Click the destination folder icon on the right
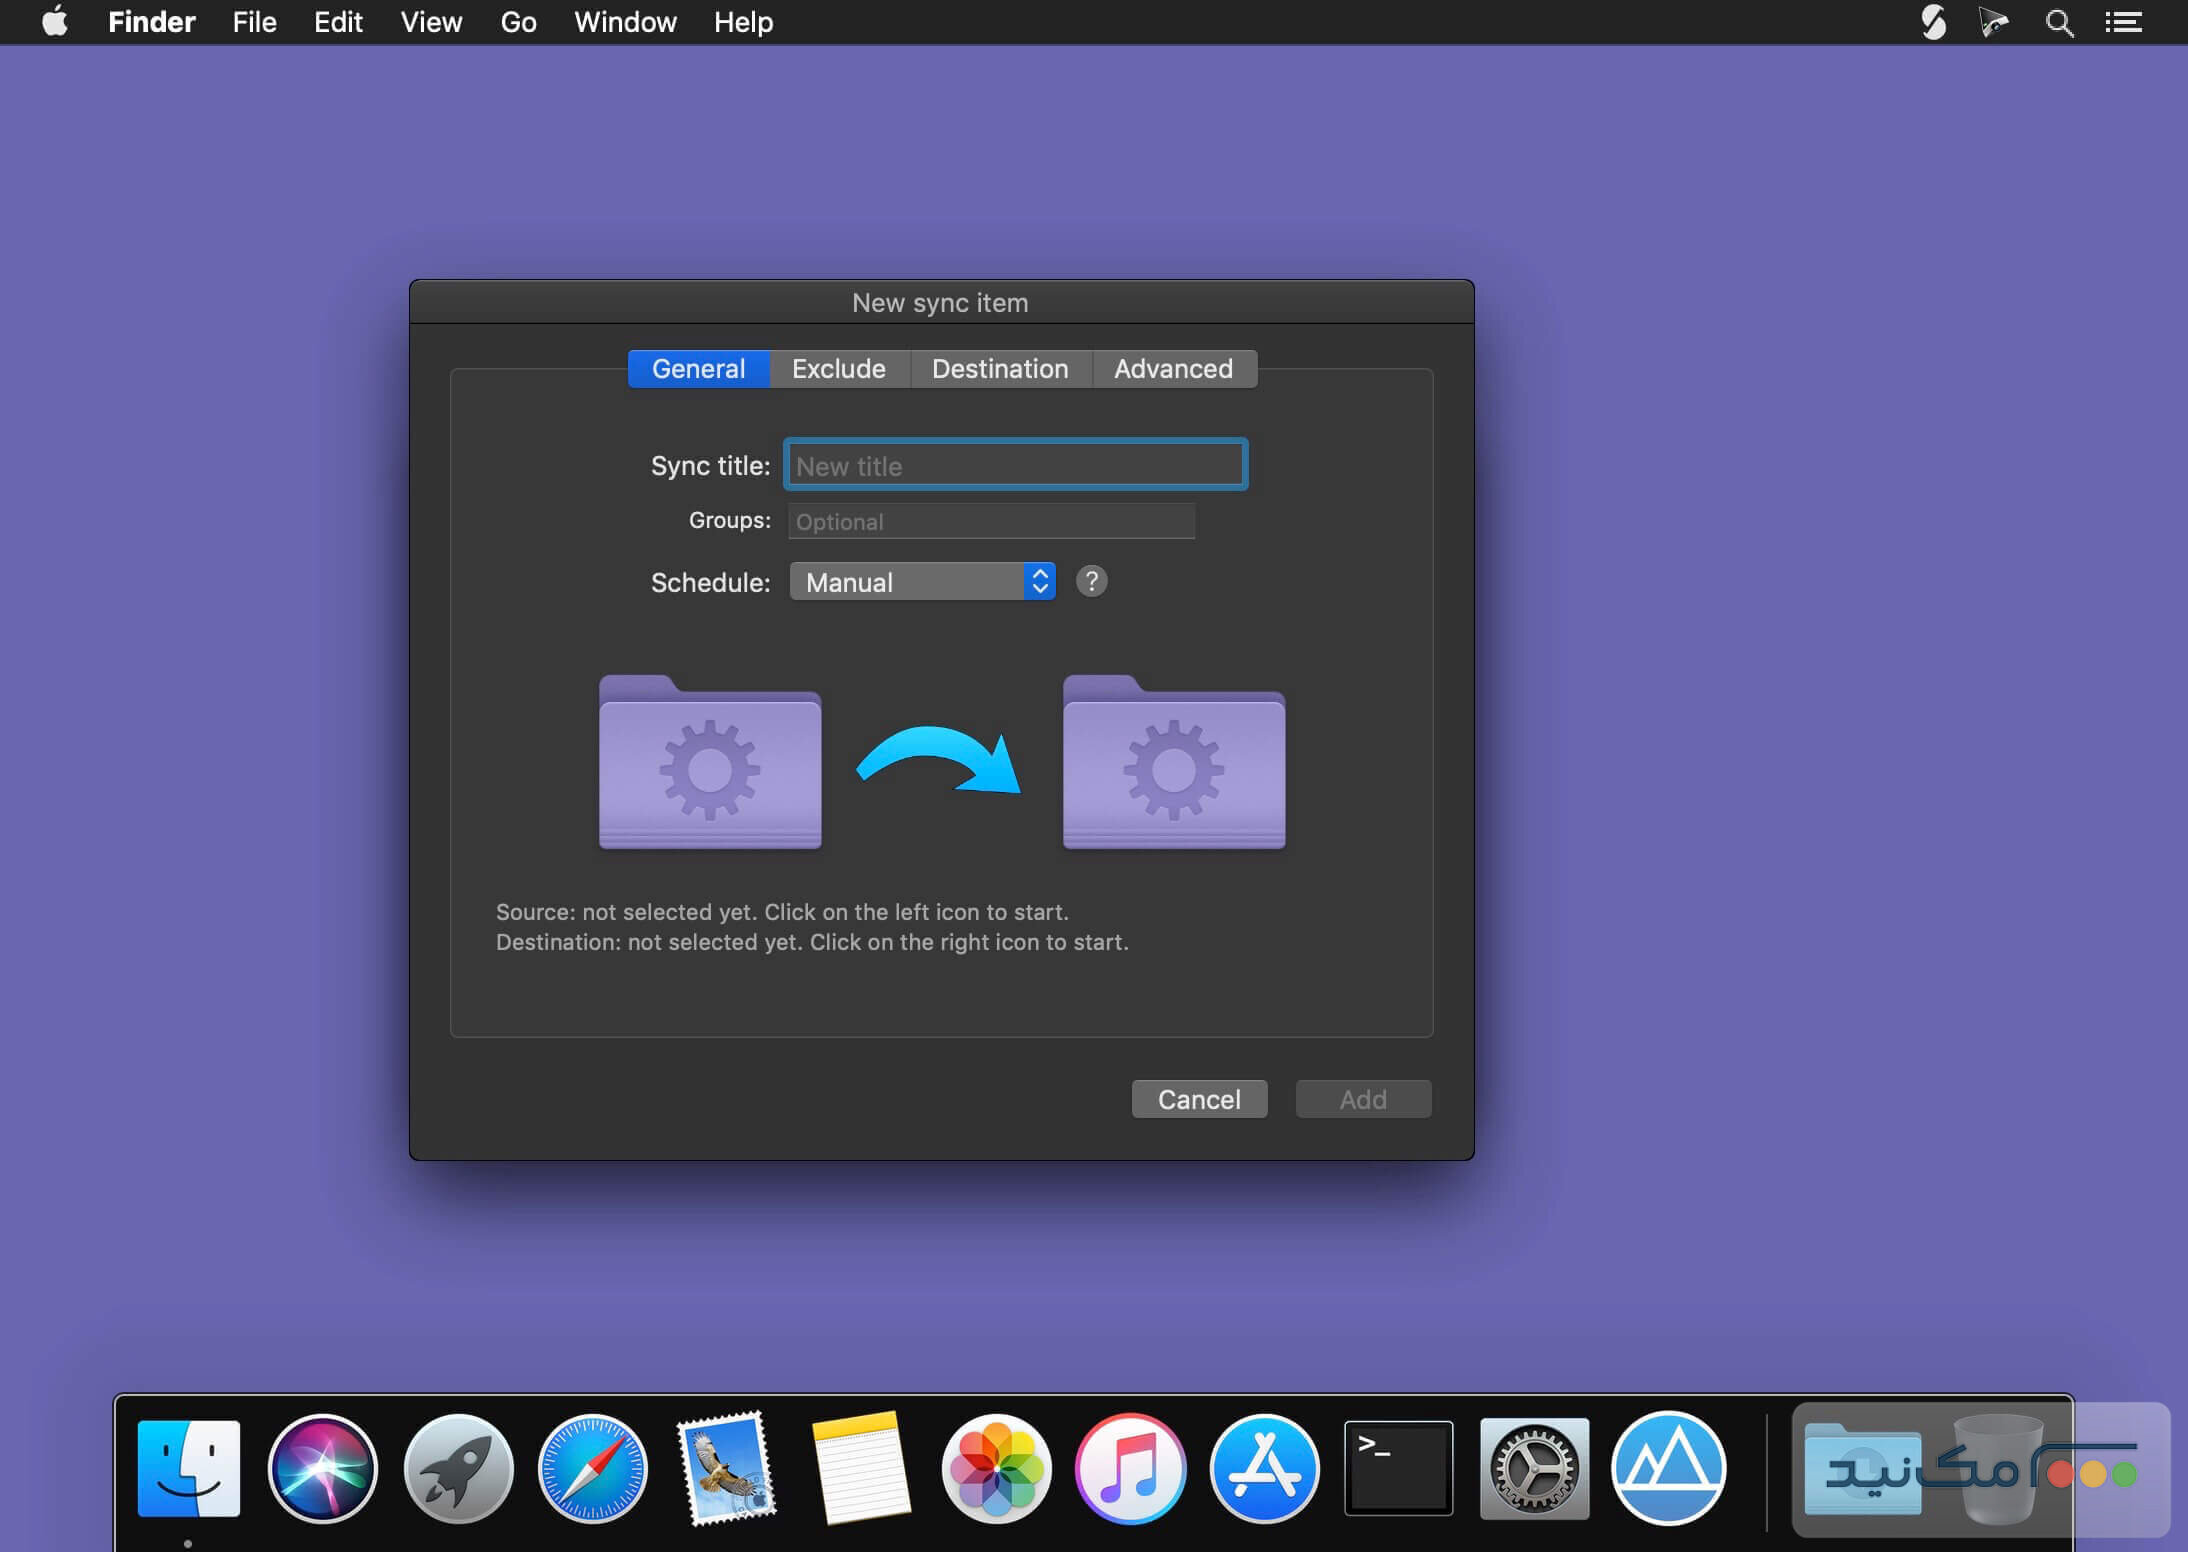Viewport: 2188px width, 1552px height. point(1174,764)
